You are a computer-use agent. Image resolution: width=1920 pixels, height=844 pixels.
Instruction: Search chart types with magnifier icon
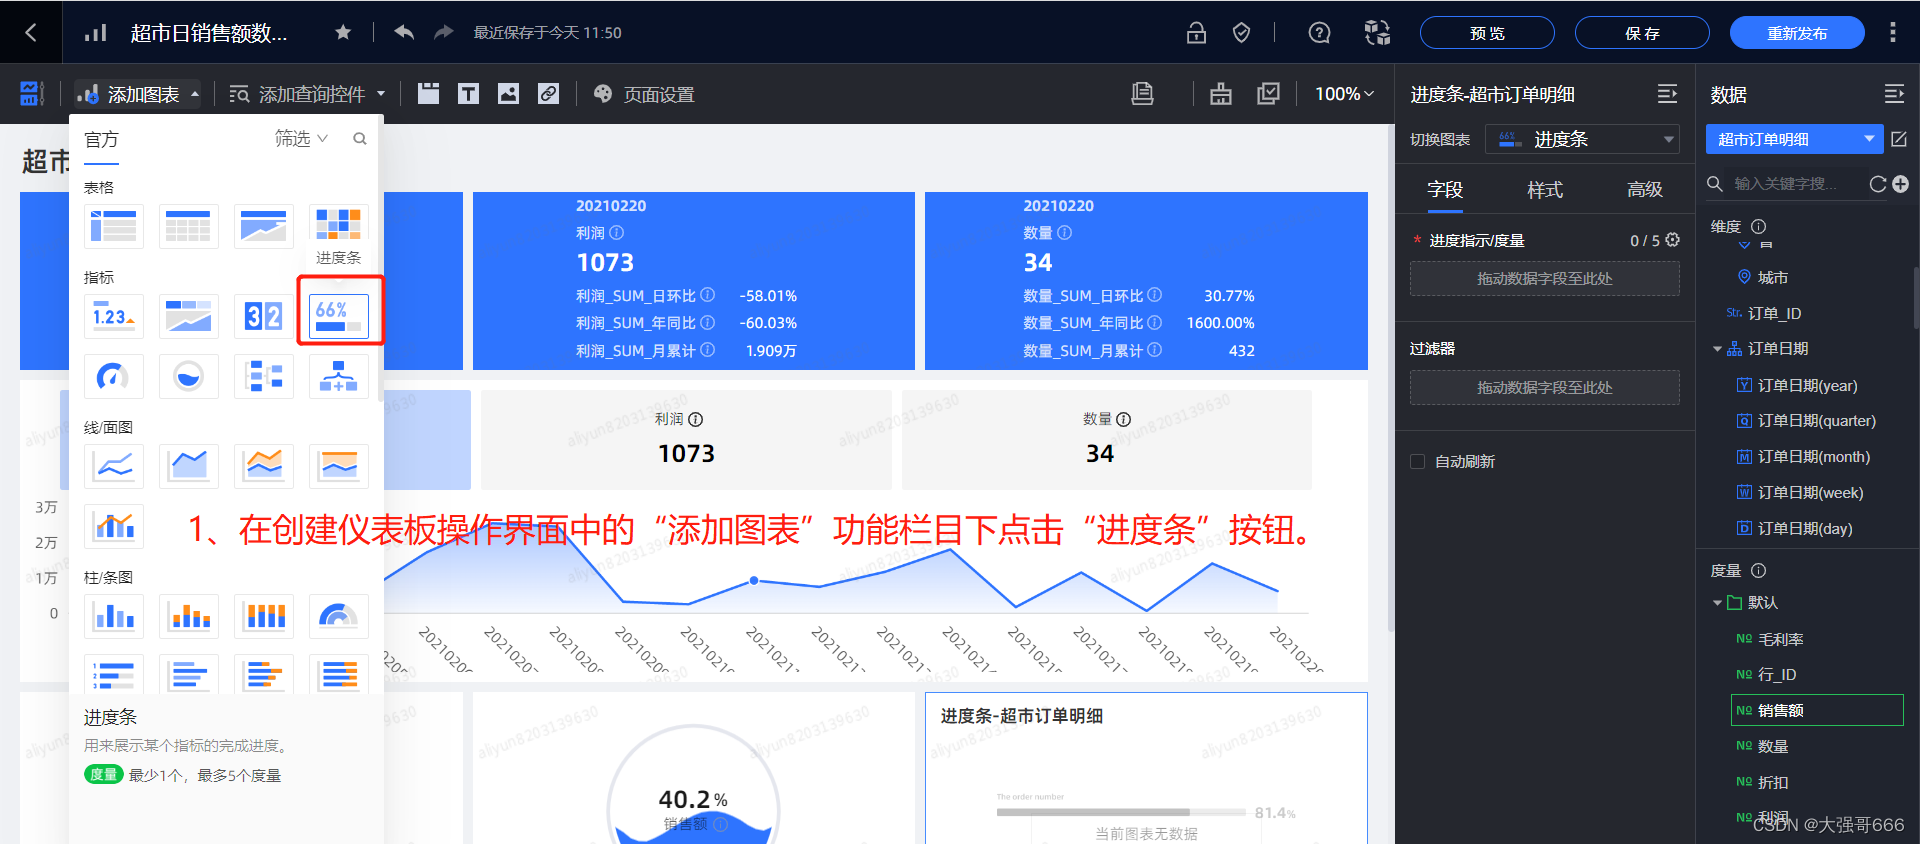point(360,139)
